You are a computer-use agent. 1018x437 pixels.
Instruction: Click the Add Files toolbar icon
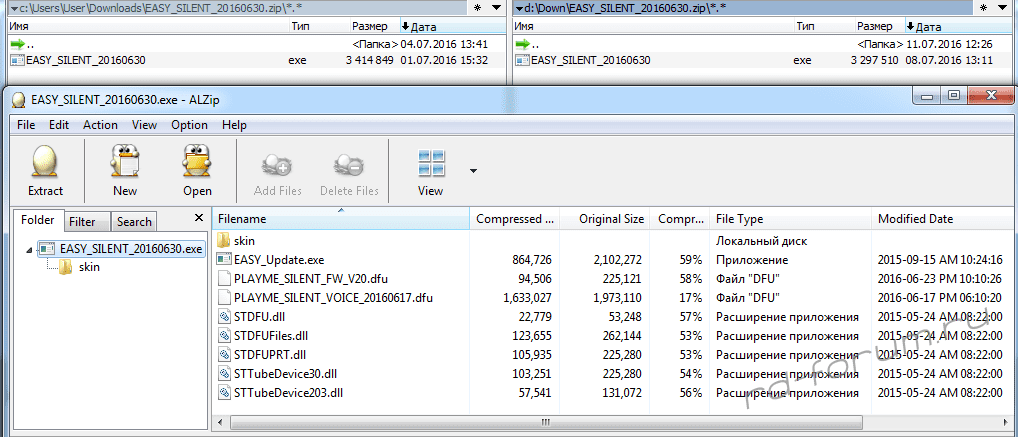pyautogui.click(x=277, y=164)
